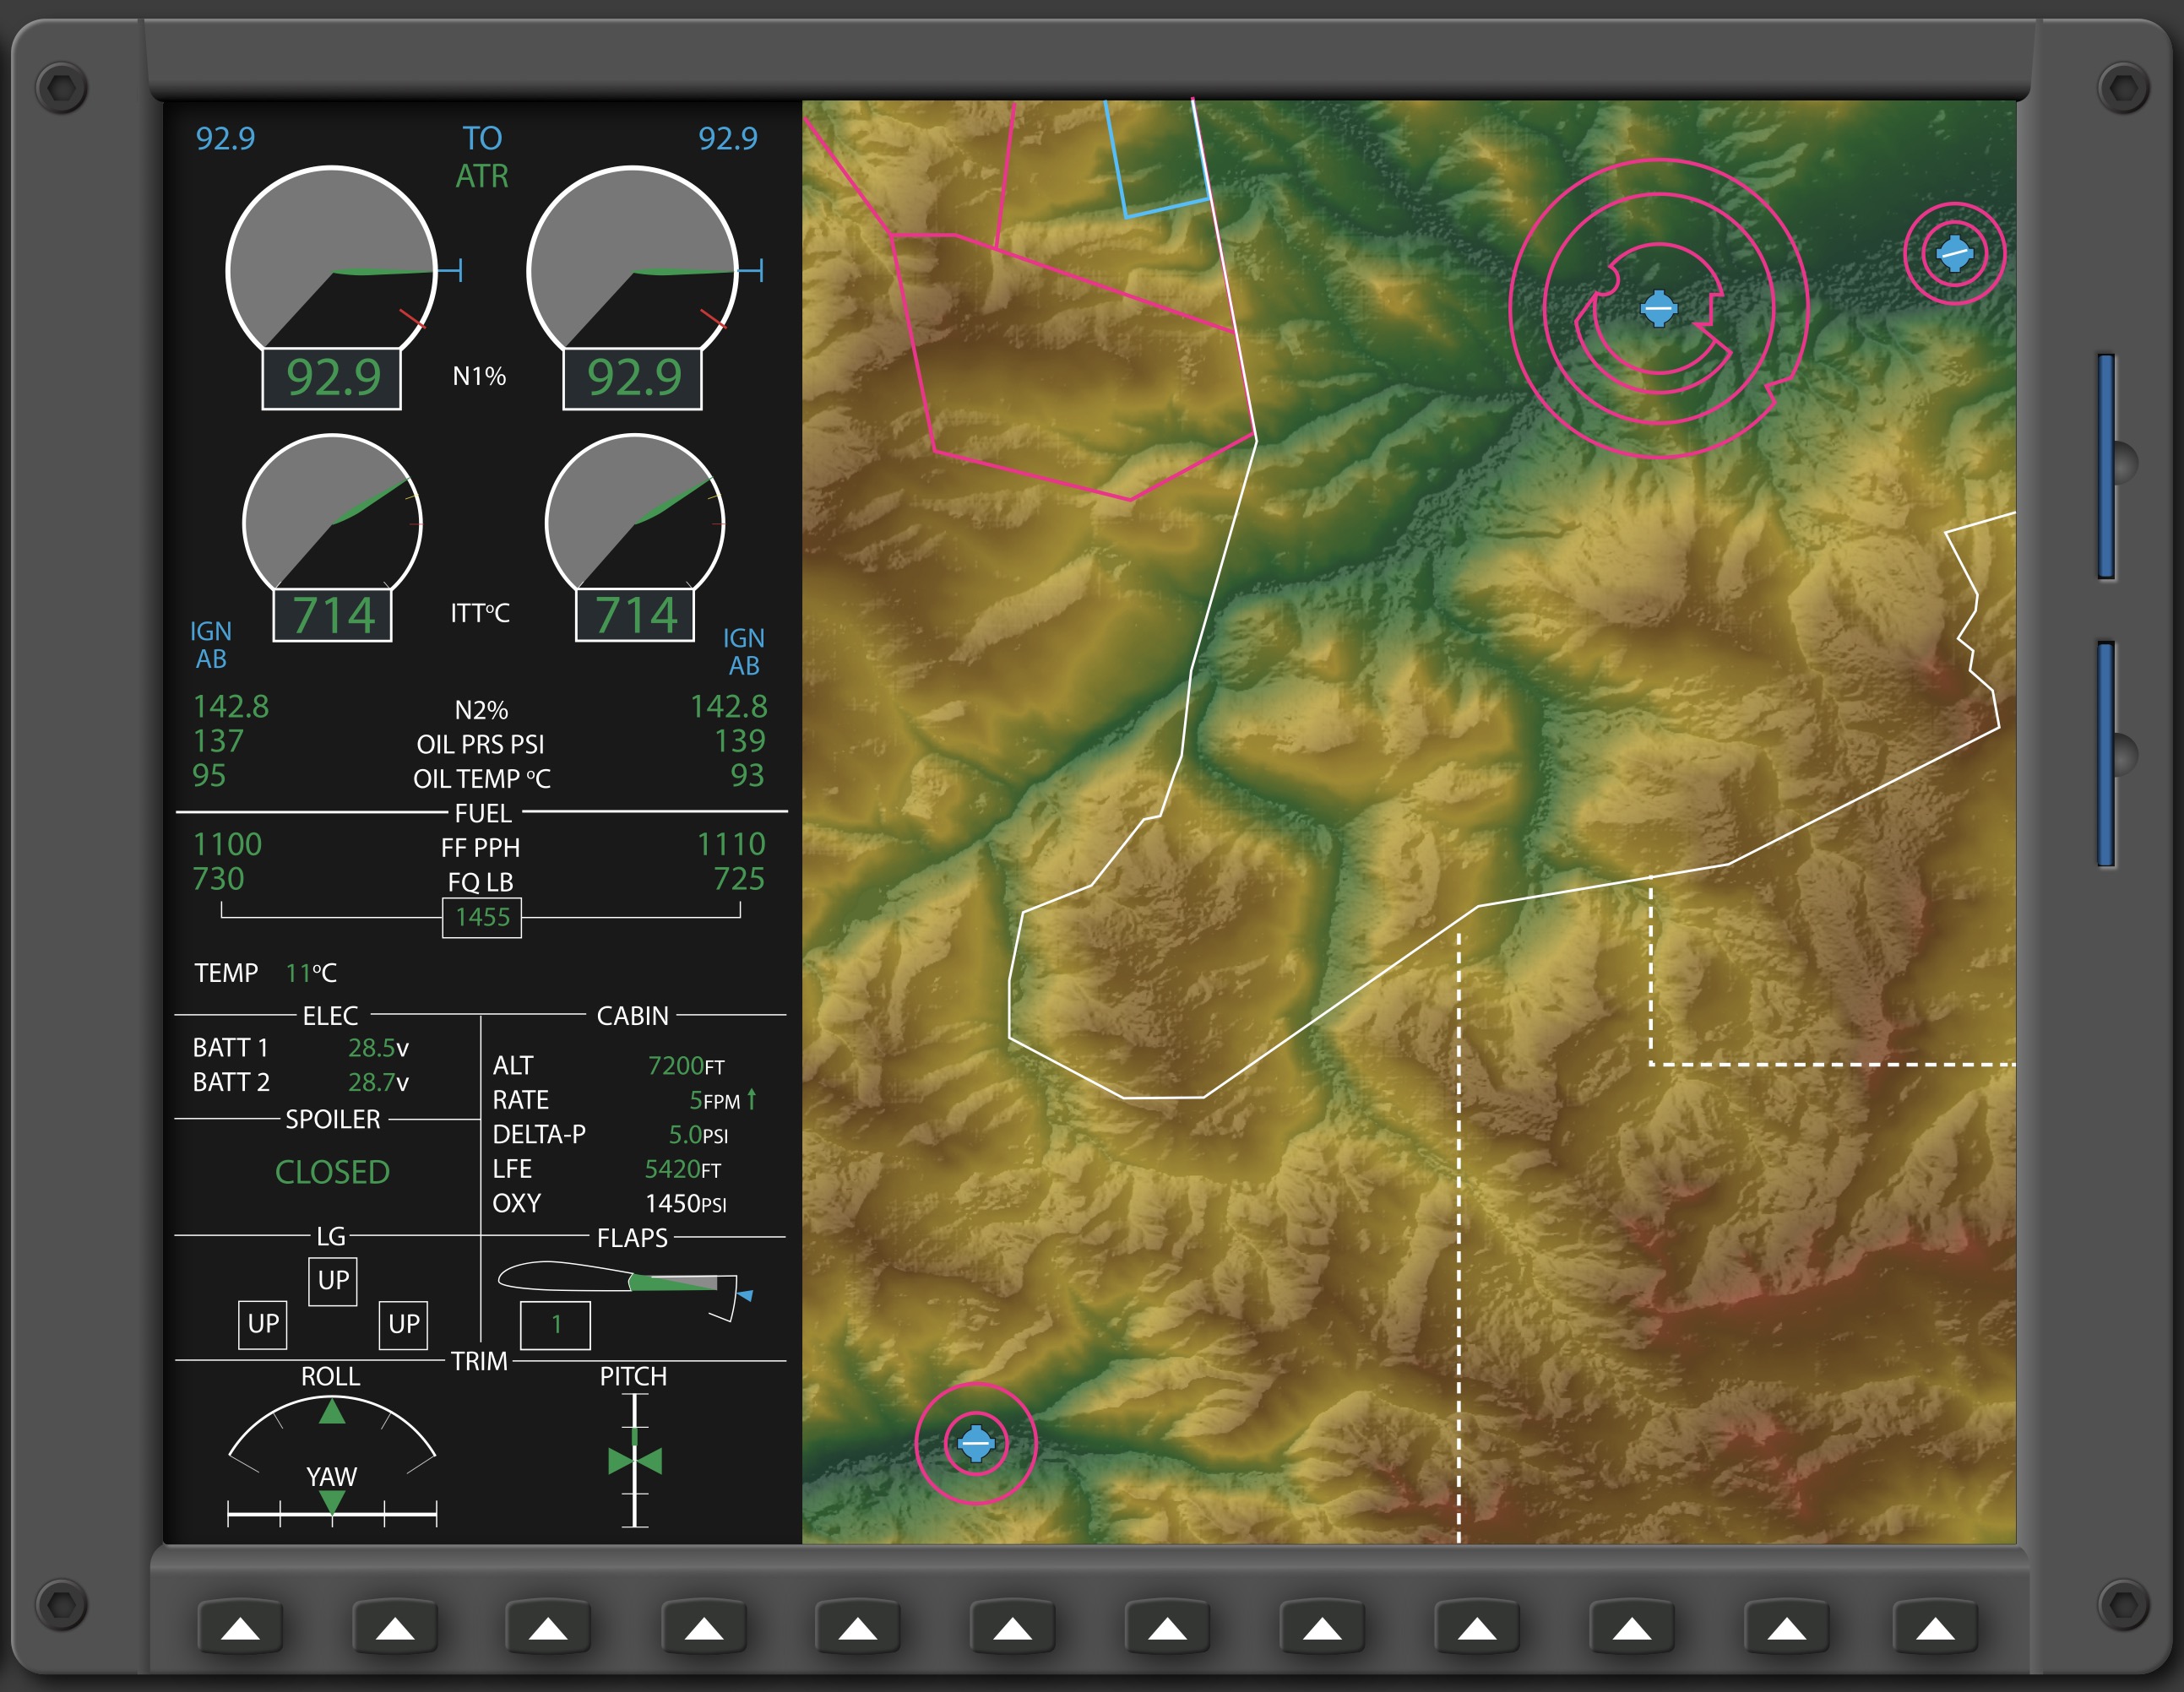The image size is (2184, 1692).
Task: Click the green roll trim pointer
Action: 332,1412
